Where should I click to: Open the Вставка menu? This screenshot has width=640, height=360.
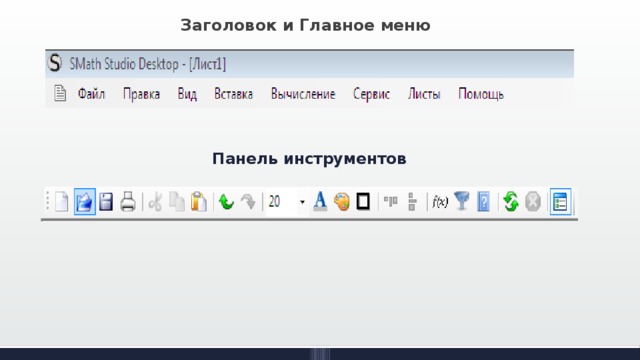[233, 94]
